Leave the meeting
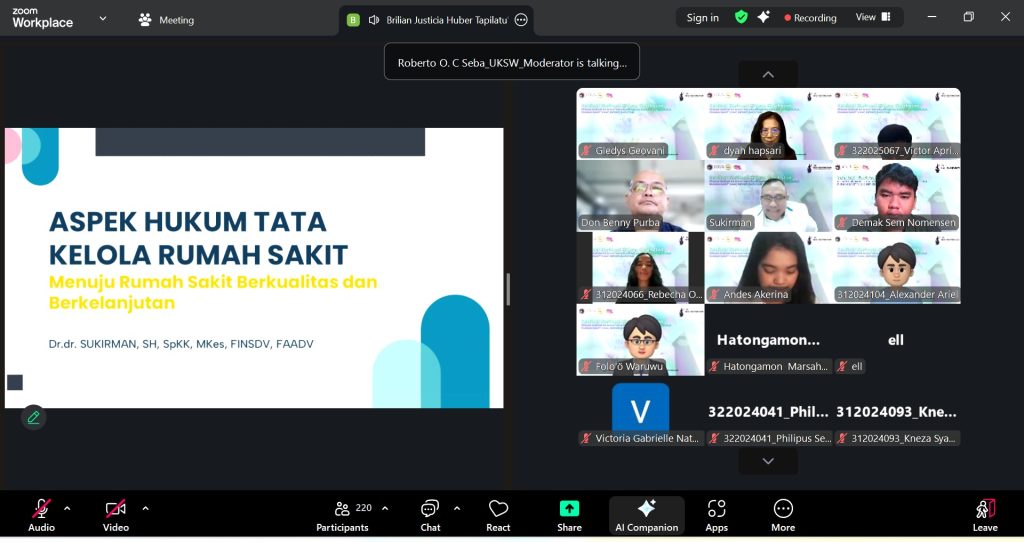Screen dimensions: 1024x542 click(985, 516)
